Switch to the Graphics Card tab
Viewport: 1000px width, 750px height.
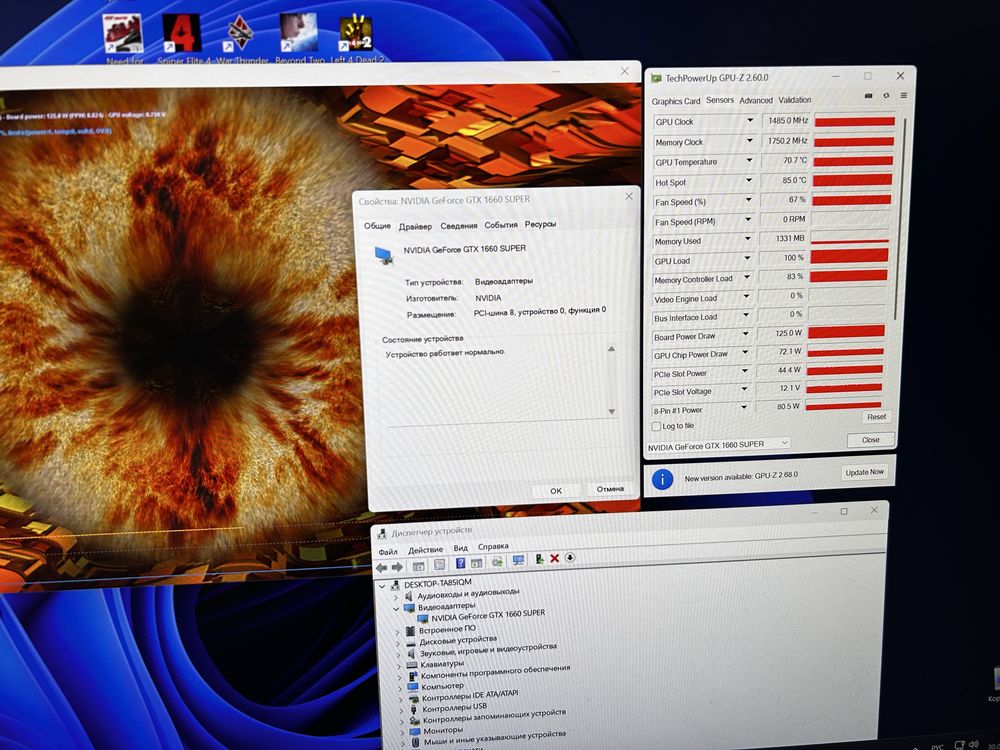[x=675, y=101]
